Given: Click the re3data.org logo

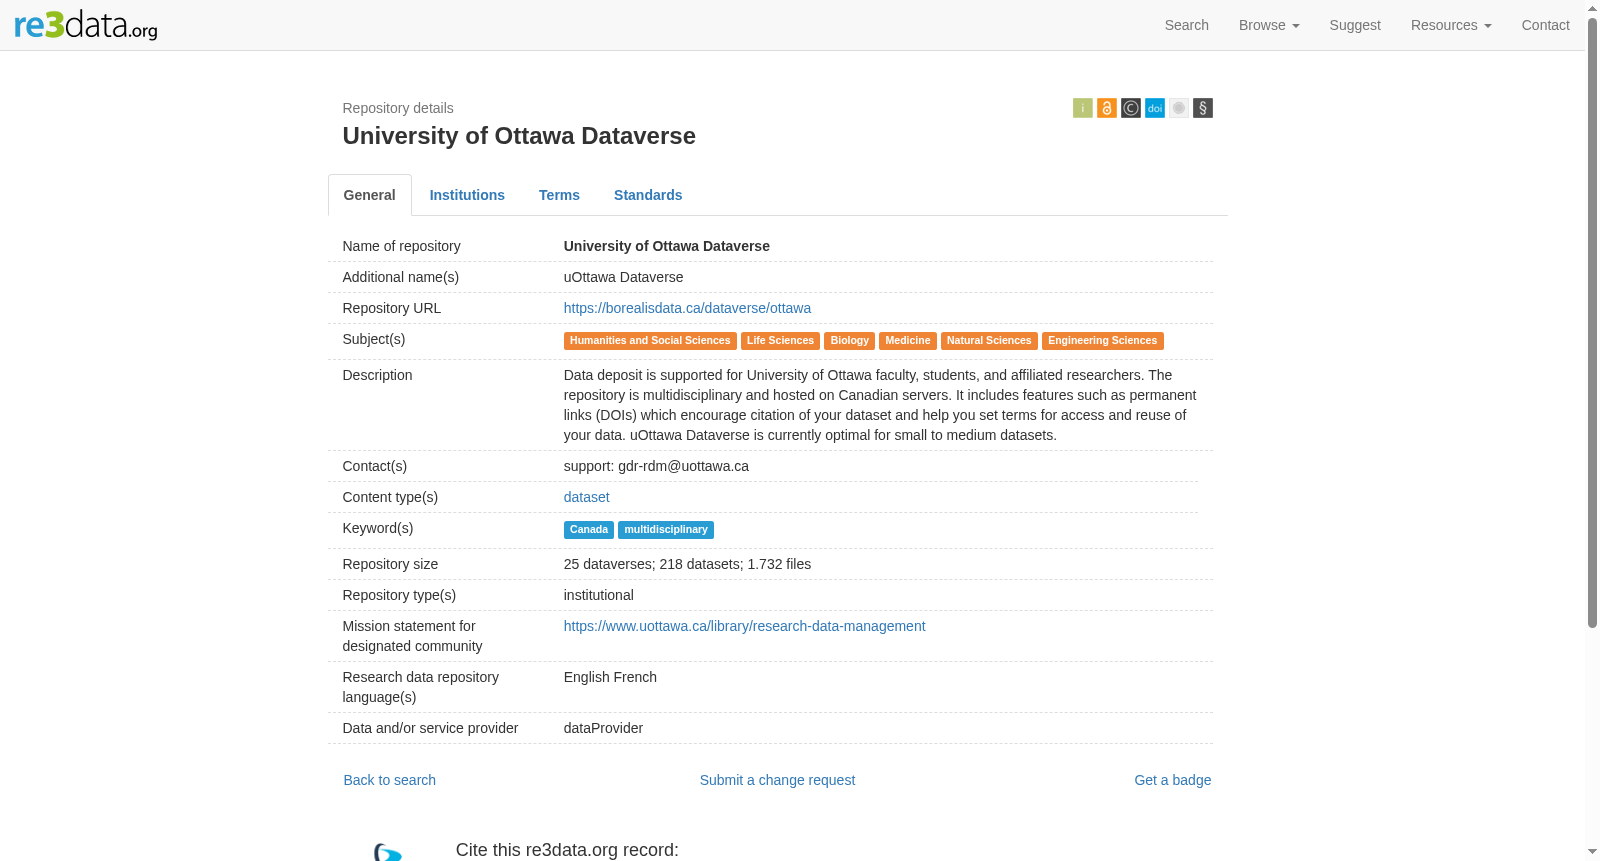Looking at the screenshot, I should pos(86,25).
